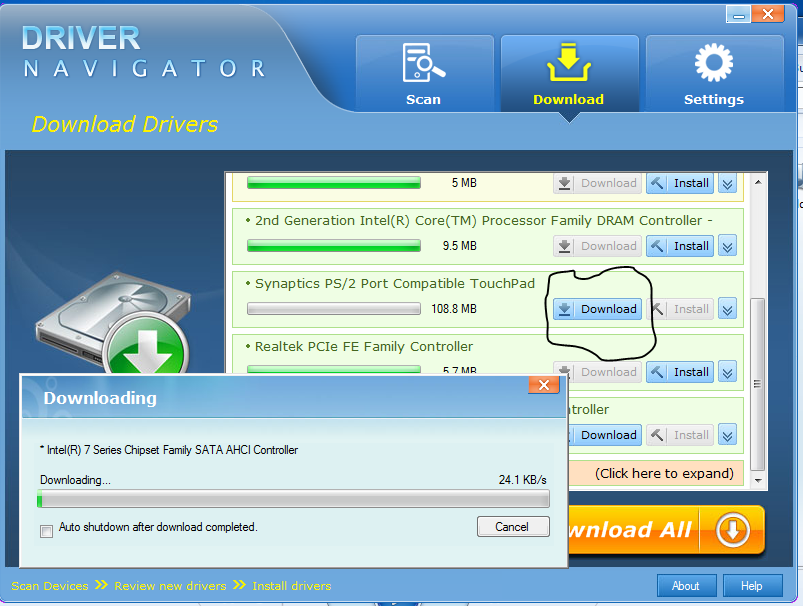Minimize the Driver Navigator window
Viewport: 803px width, 606px height.
tap(738, 14)
